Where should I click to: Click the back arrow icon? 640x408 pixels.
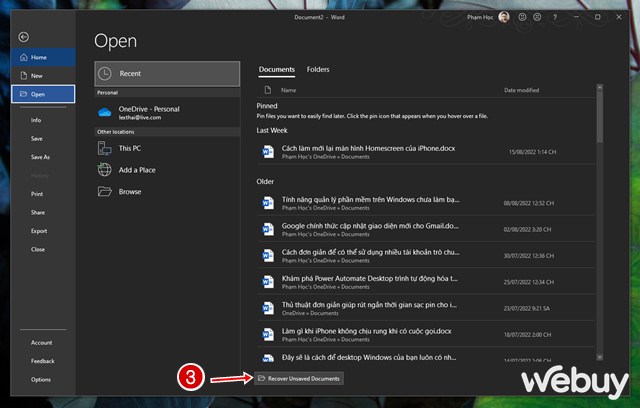(x=24, y=37)
